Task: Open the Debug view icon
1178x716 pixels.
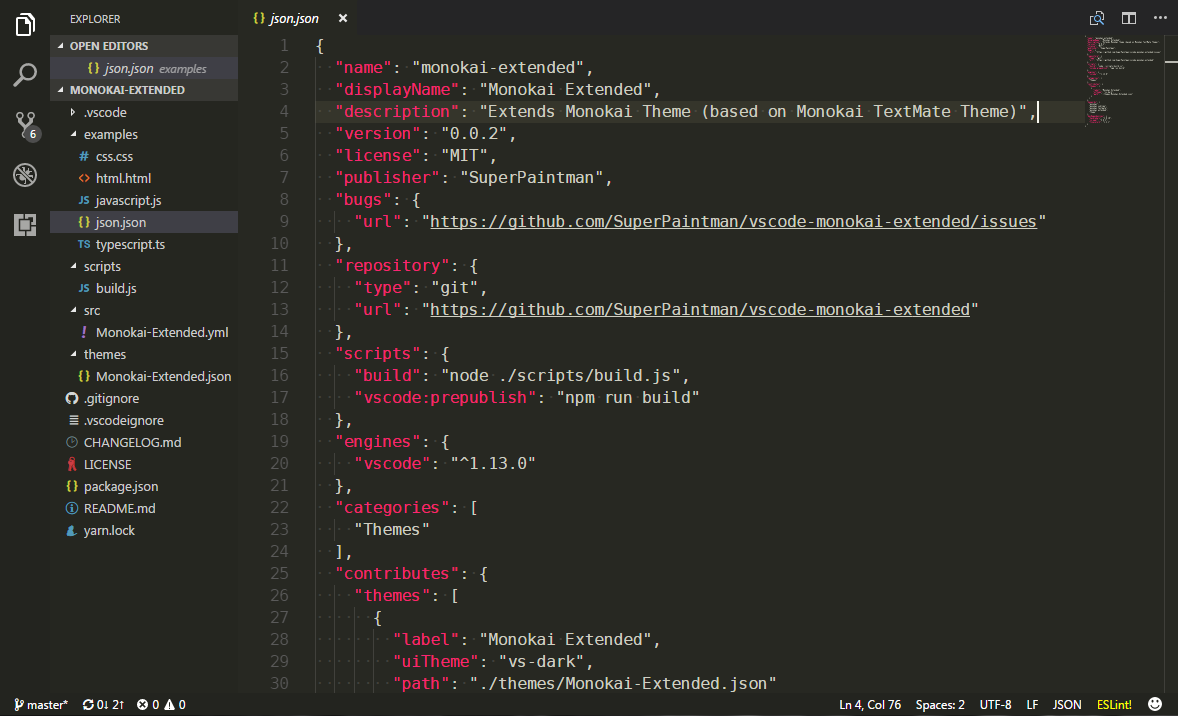Action: click(x=25, y=175)
